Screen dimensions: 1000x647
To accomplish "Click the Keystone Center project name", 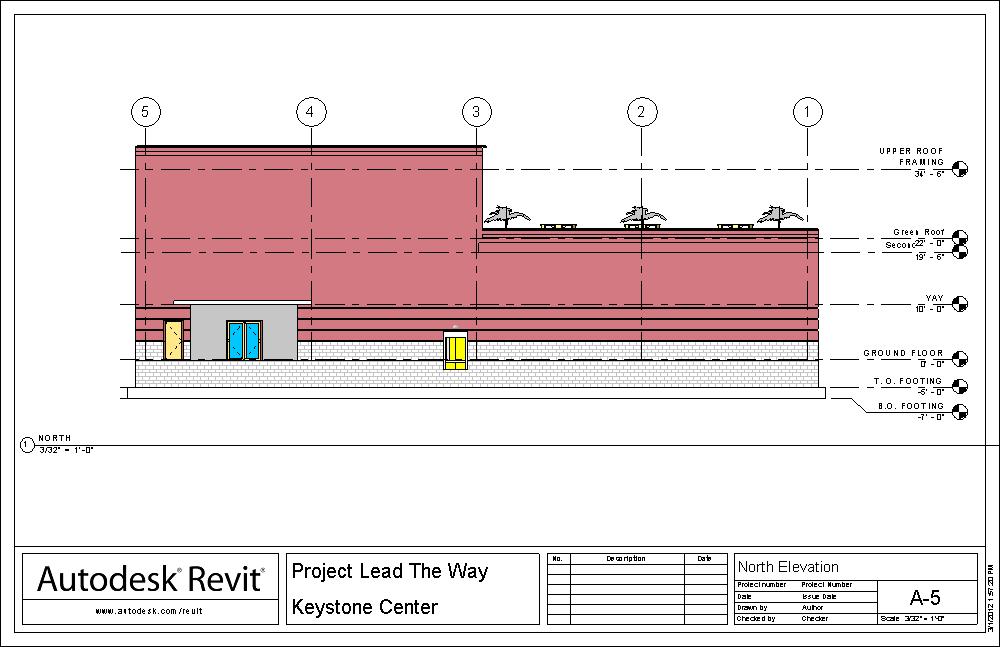I will coord(365,607).
